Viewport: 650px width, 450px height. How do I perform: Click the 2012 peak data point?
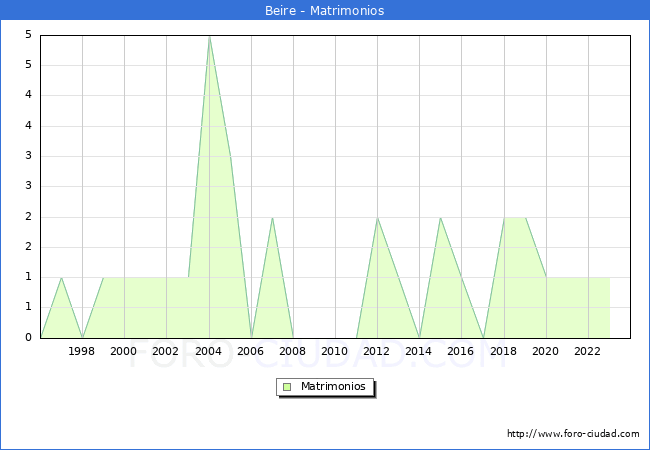(x=378, y=218)
